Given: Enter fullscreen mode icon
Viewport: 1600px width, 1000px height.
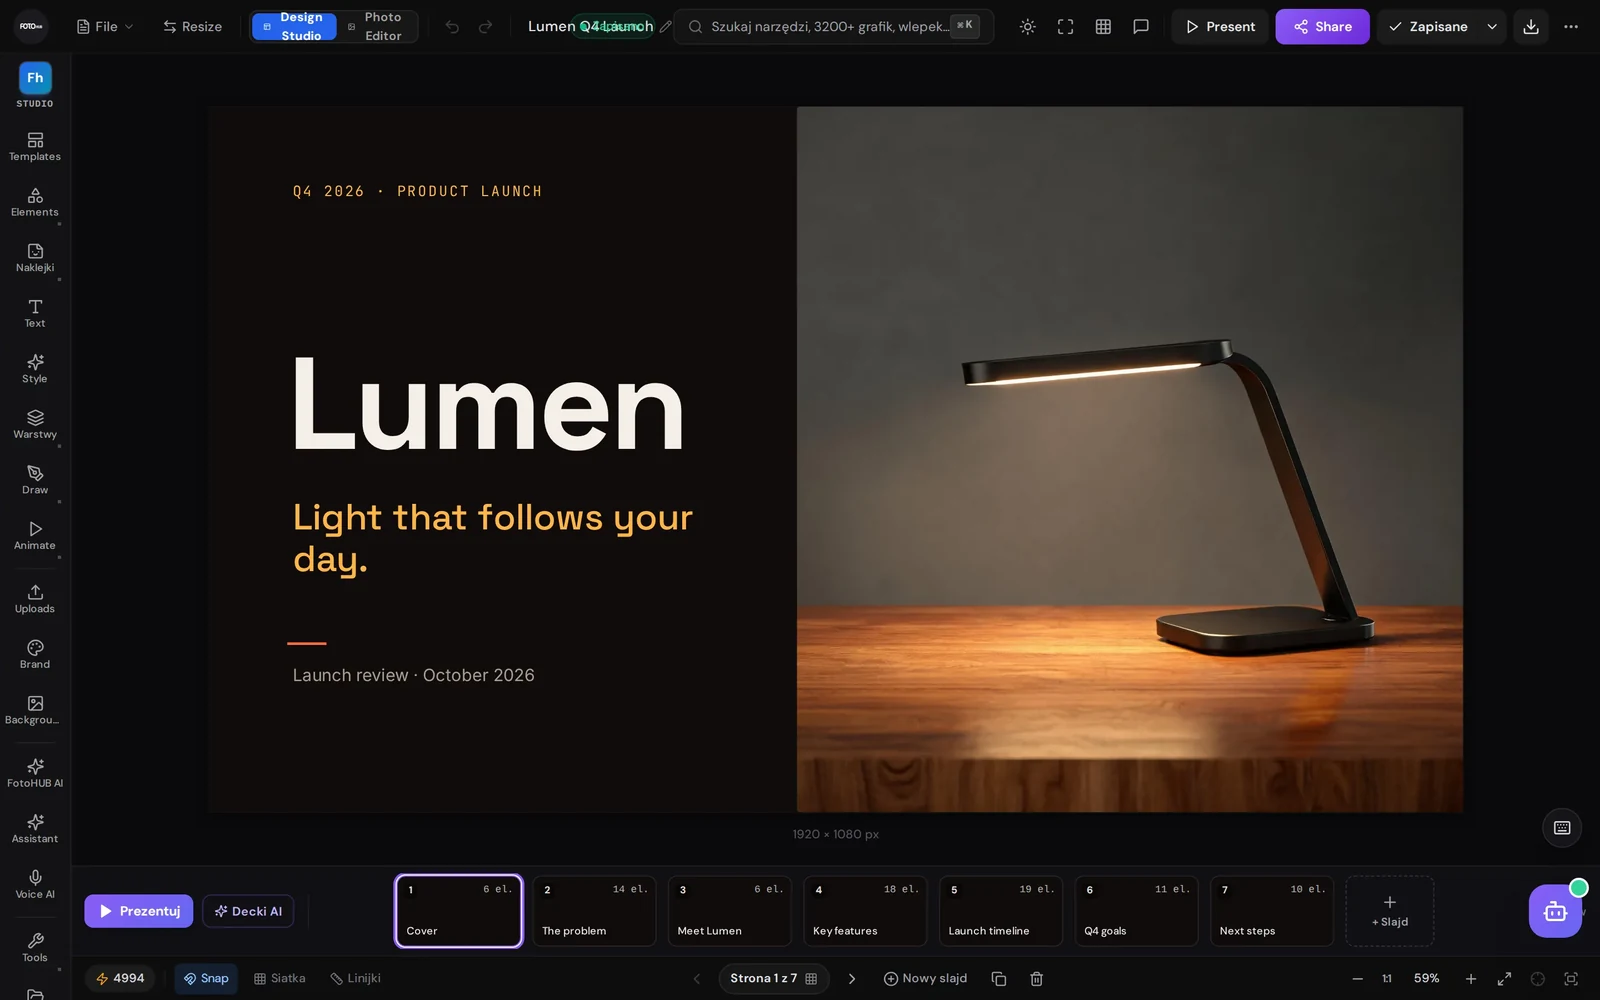Looking at the screenshot, I should click(x=1065, y=27).
